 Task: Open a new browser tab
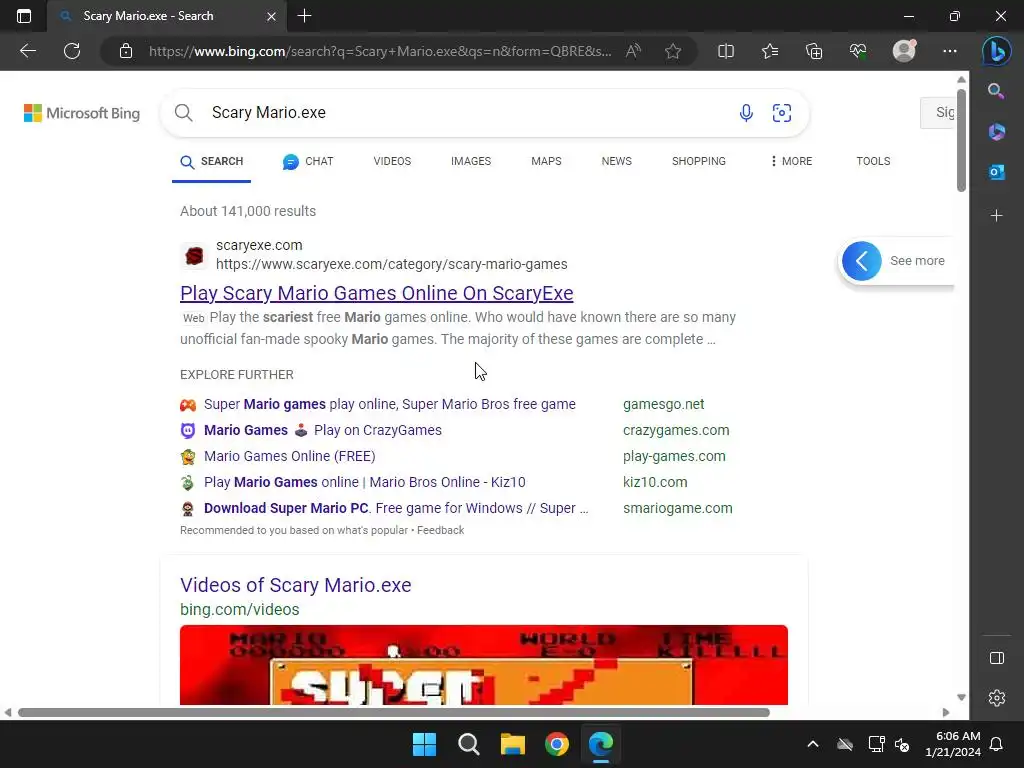point(304,16)
